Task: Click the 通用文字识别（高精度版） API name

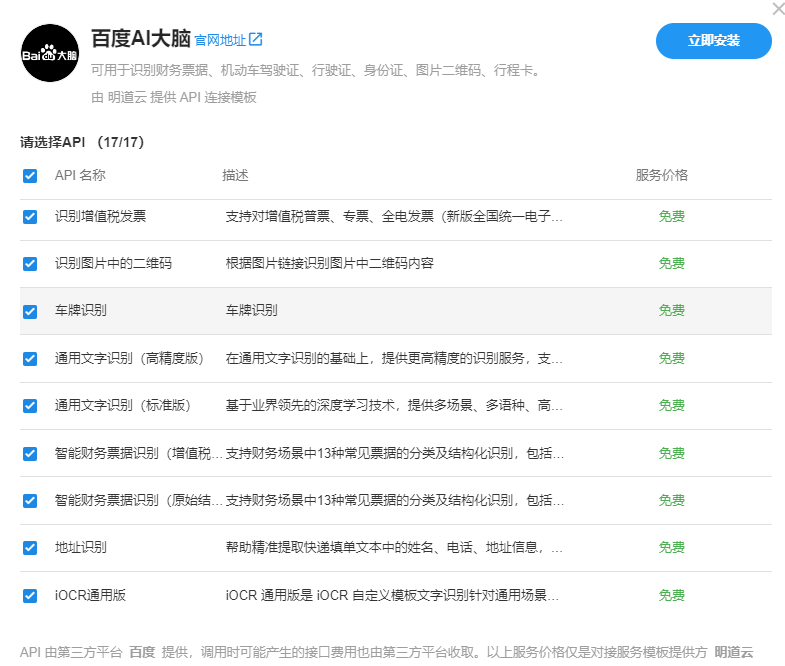Action: [129, 359]
